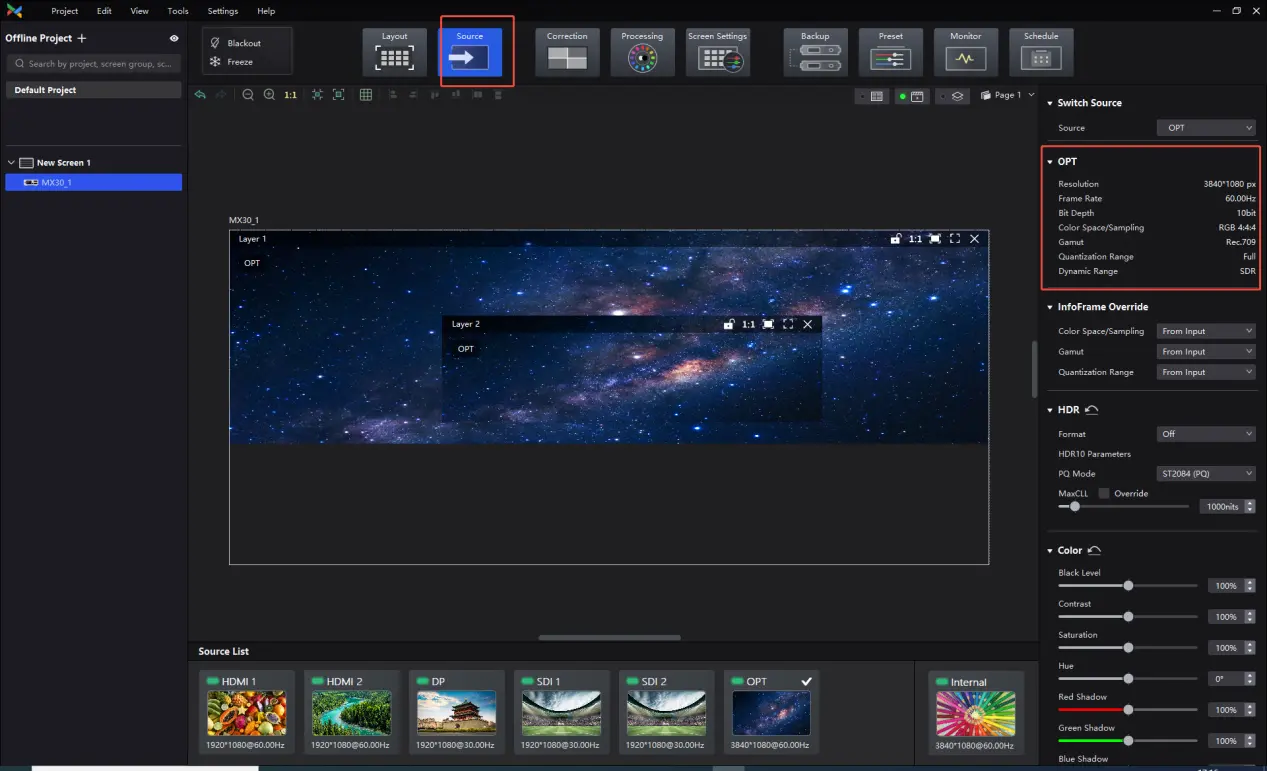Toggle the canvas grid icon
The height and width of the screenshot is (771, 1267).
[x=366, y=95]
